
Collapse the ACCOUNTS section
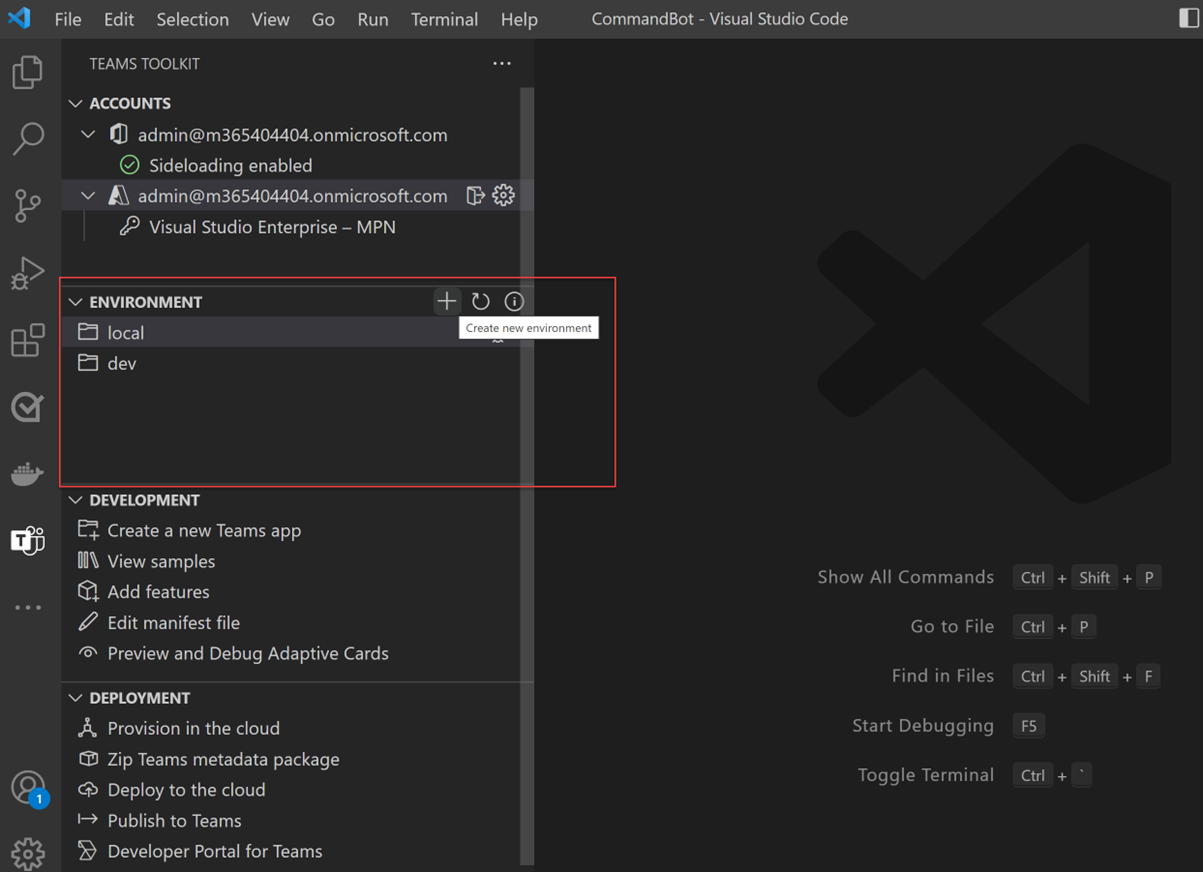pyautogui.click(x=76, y=103)
